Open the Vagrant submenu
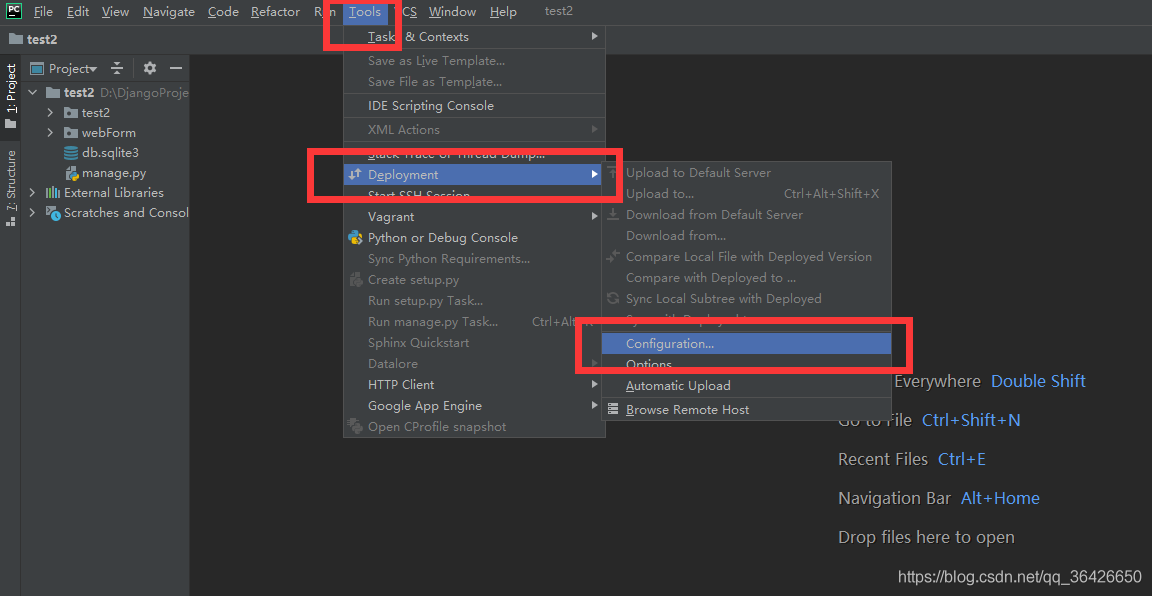 click(474, 217)
